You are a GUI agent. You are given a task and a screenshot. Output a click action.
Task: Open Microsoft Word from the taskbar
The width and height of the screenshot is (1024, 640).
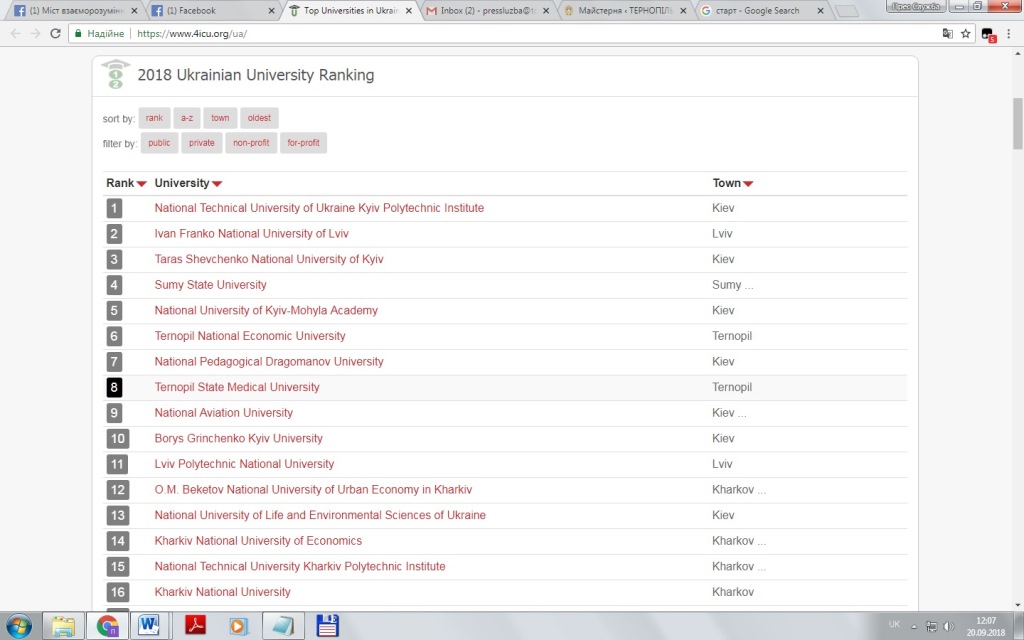[151, 626]
